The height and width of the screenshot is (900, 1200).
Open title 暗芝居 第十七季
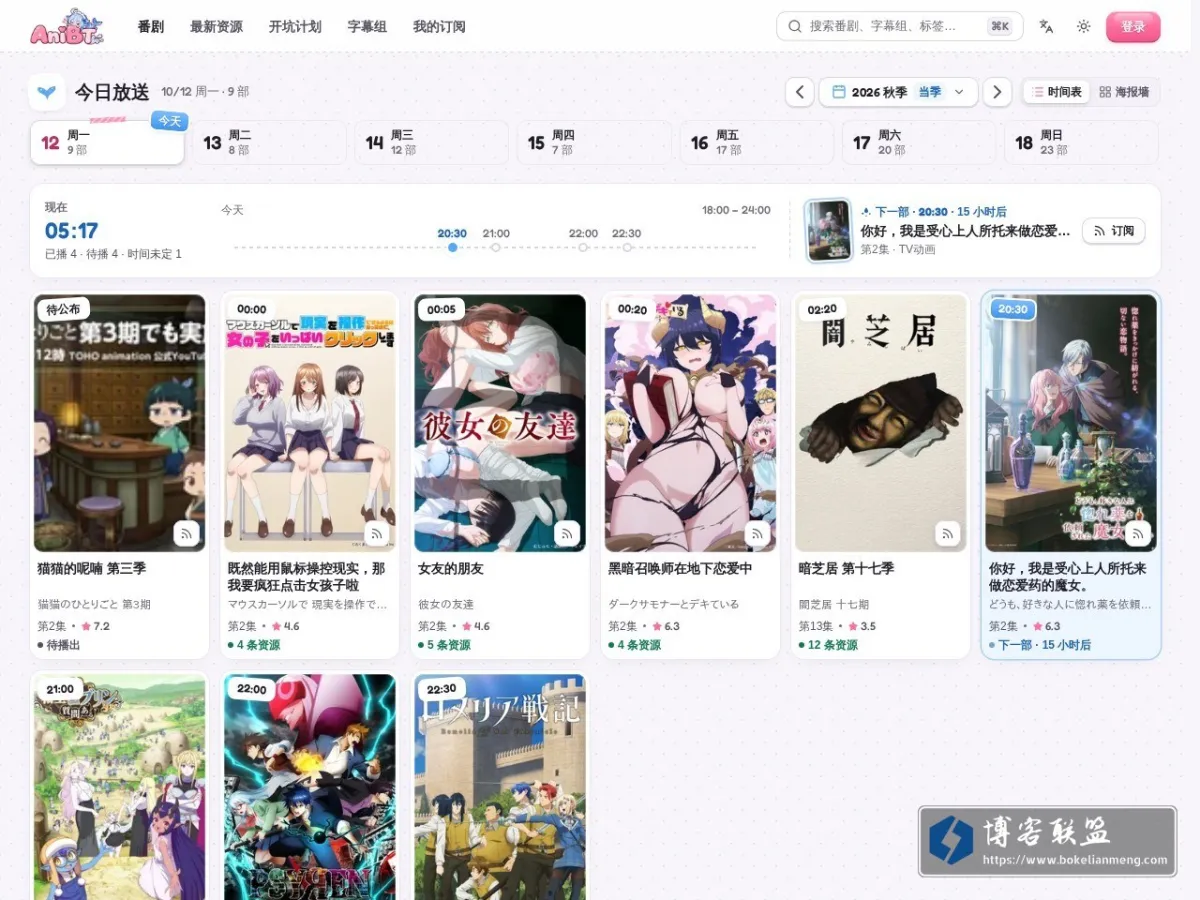point(846,568)
